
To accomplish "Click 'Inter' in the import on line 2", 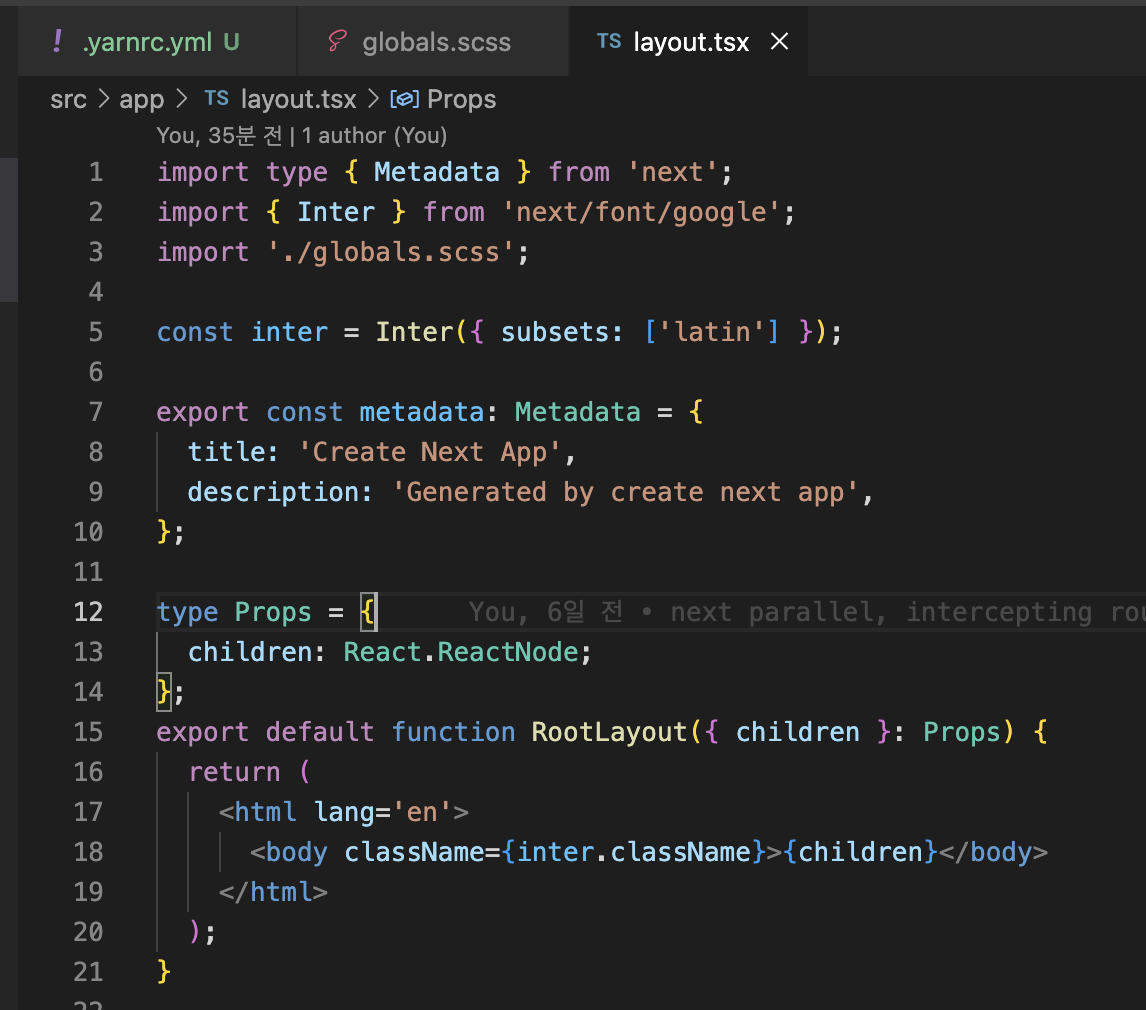I will click(x=335, y=213).
